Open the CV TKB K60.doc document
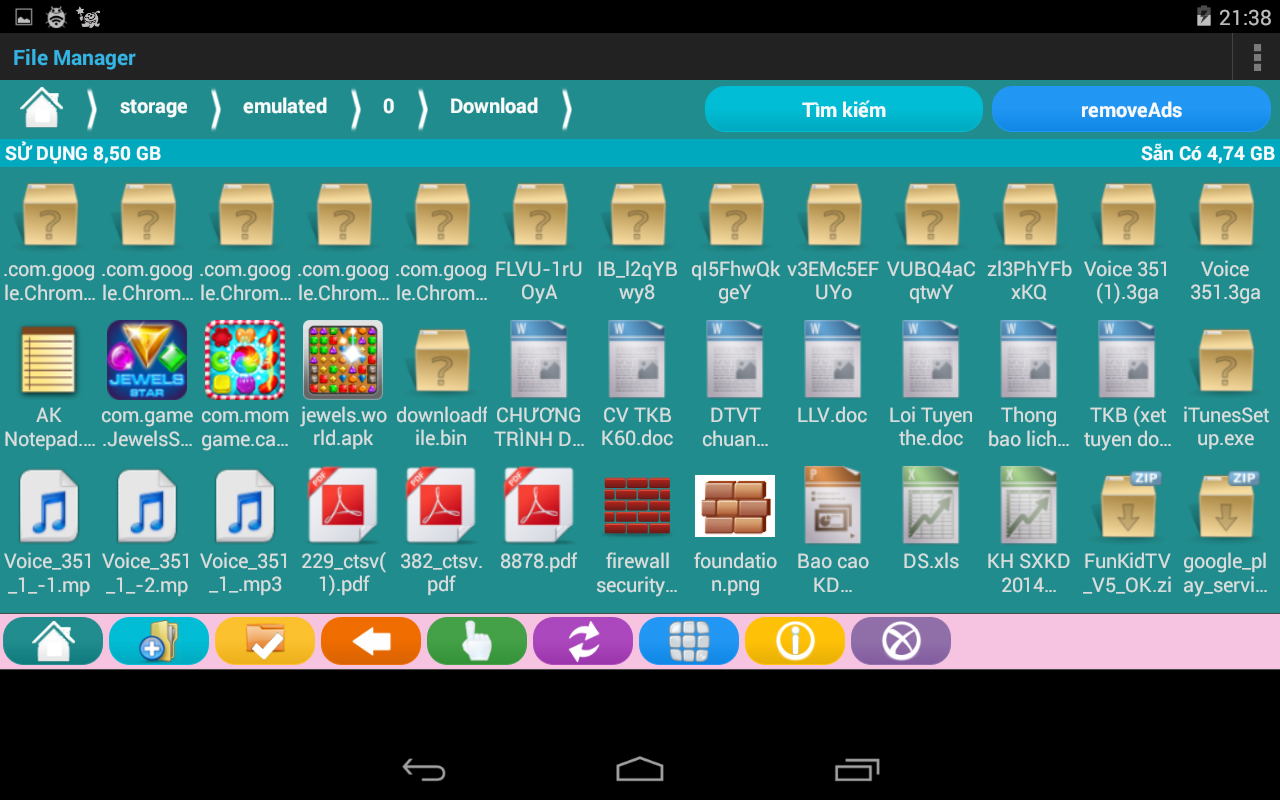The width and height of the screenshot is (1280, 800). [637, 387]
